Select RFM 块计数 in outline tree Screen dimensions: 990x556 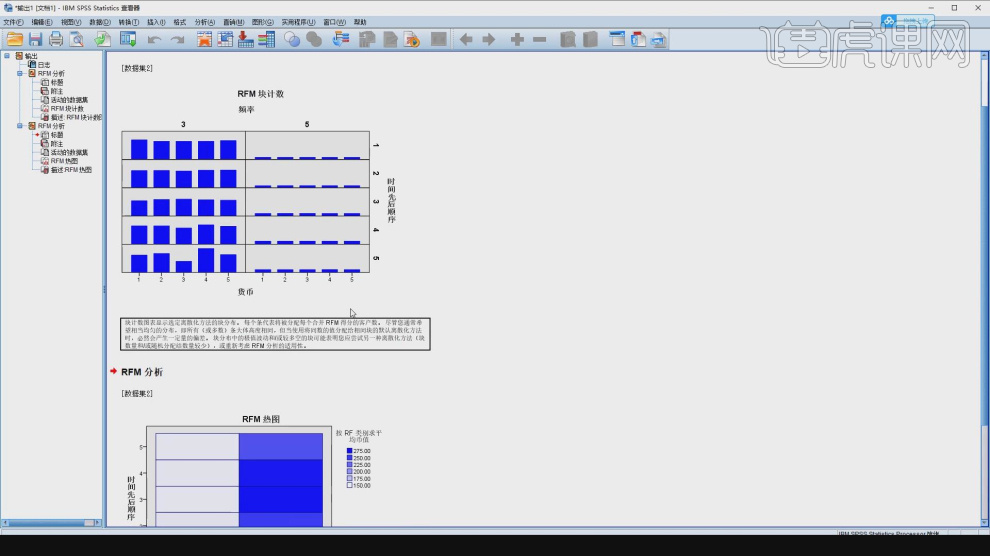(67, 109)
